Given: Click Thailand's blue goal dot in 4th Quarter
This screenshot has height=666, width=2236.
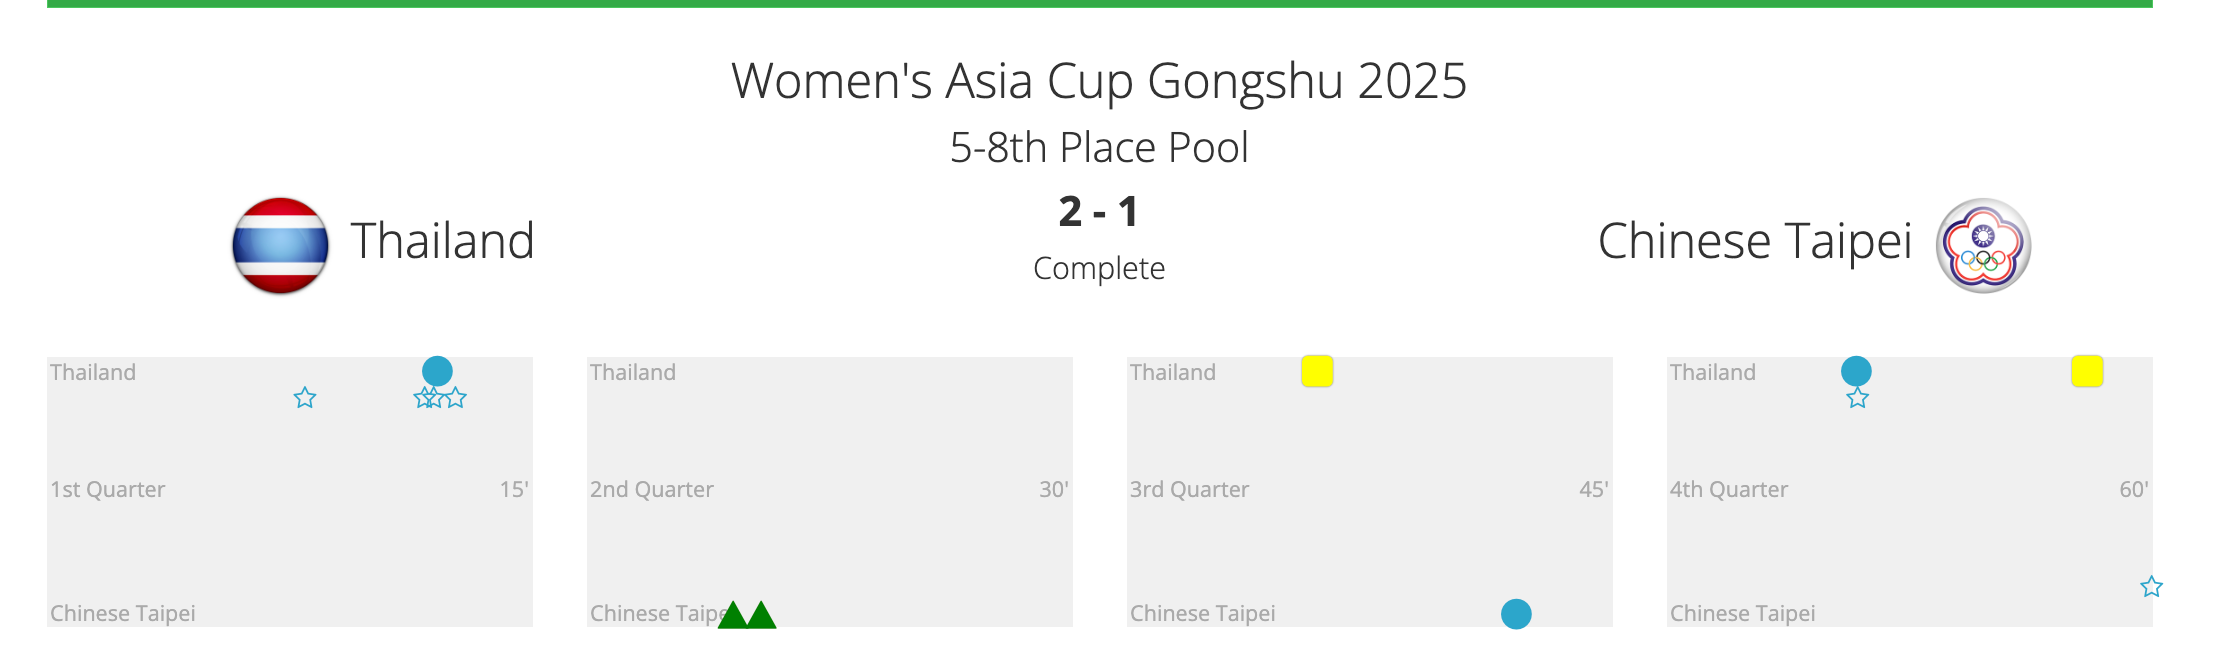Looking at the screenshot, I should 1856,371.
